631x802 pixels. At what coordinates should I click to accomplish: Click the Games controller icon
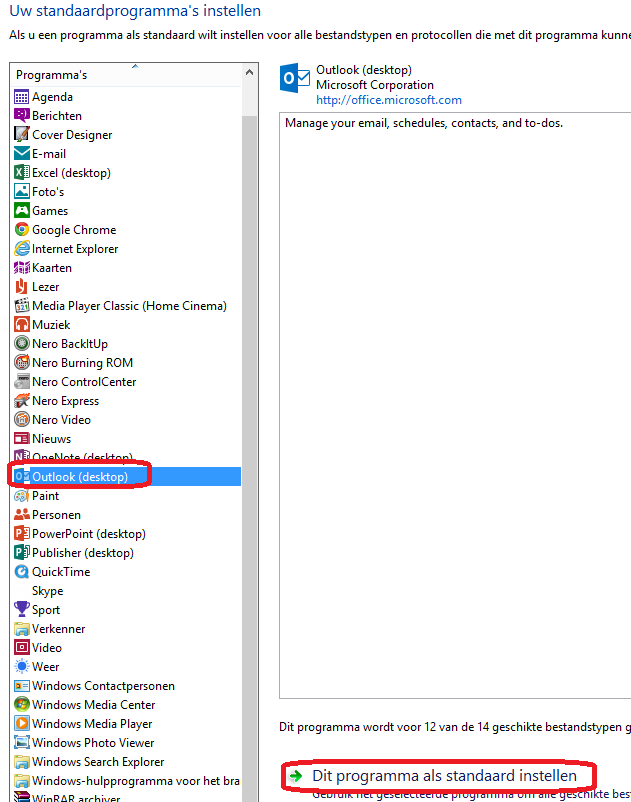(21, 210)
